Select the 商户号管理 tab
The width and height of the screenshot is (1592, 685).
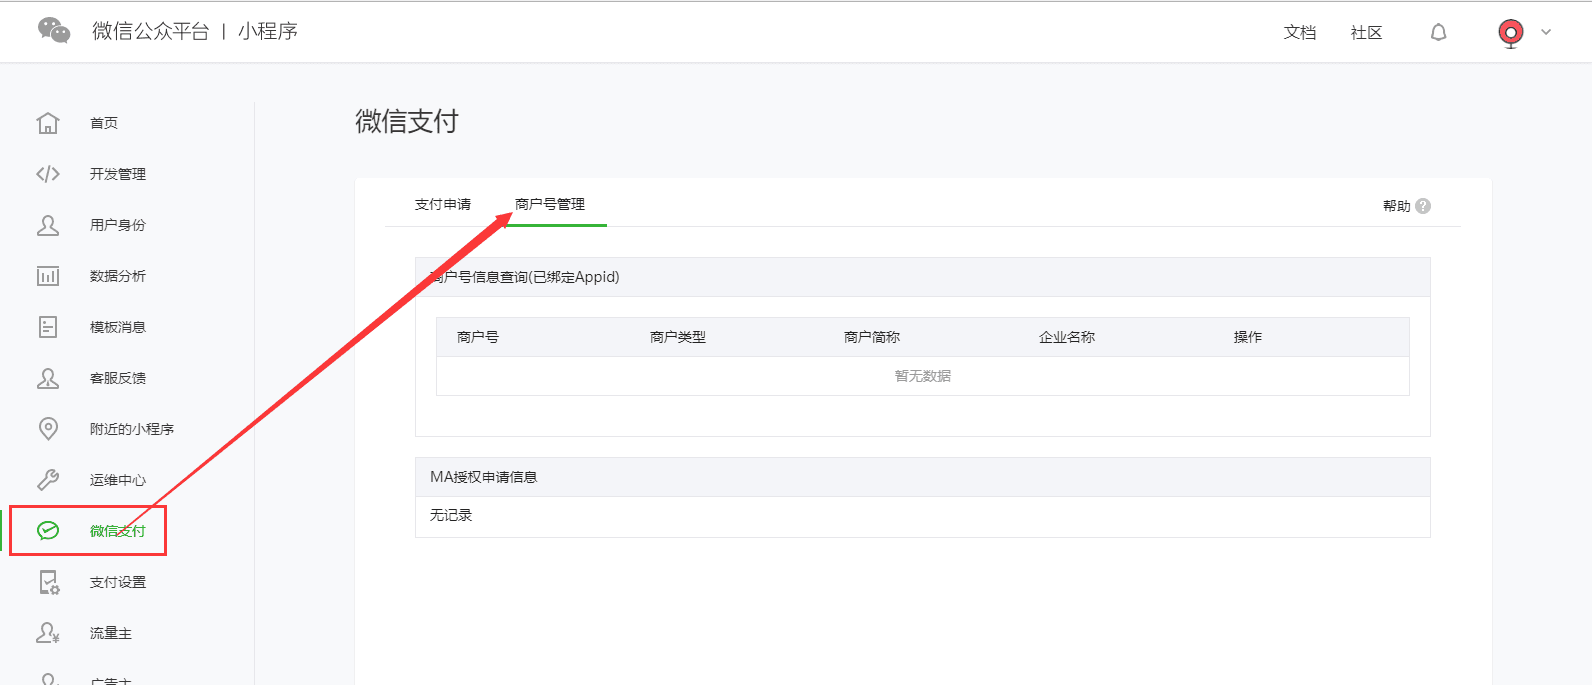tap(550, 205)
